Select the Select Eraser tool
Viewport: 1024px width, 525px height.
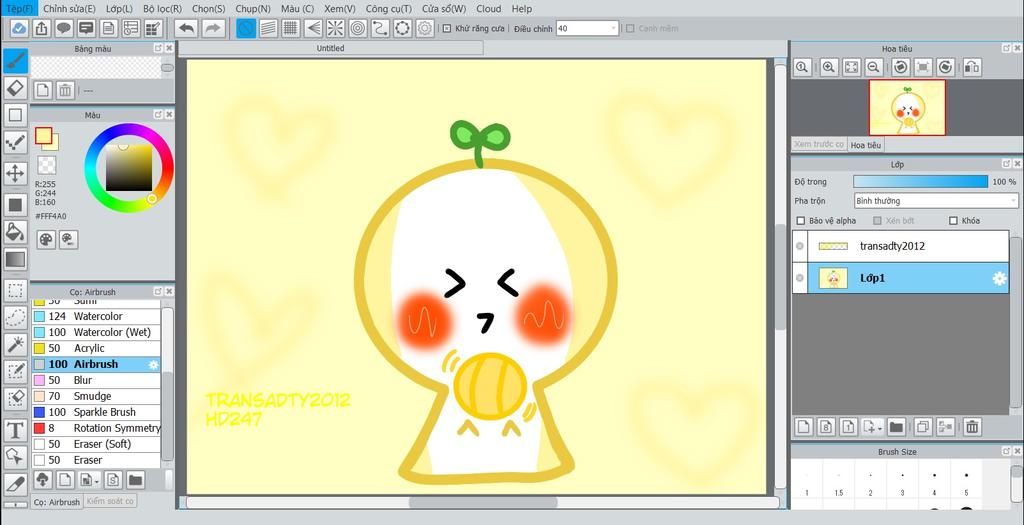[x=16, y=398]
